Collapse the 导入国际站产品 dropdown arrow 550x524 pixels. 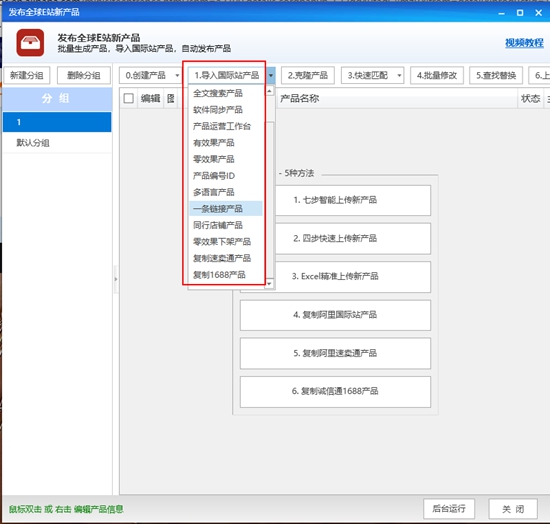click(x=271, y=75)
